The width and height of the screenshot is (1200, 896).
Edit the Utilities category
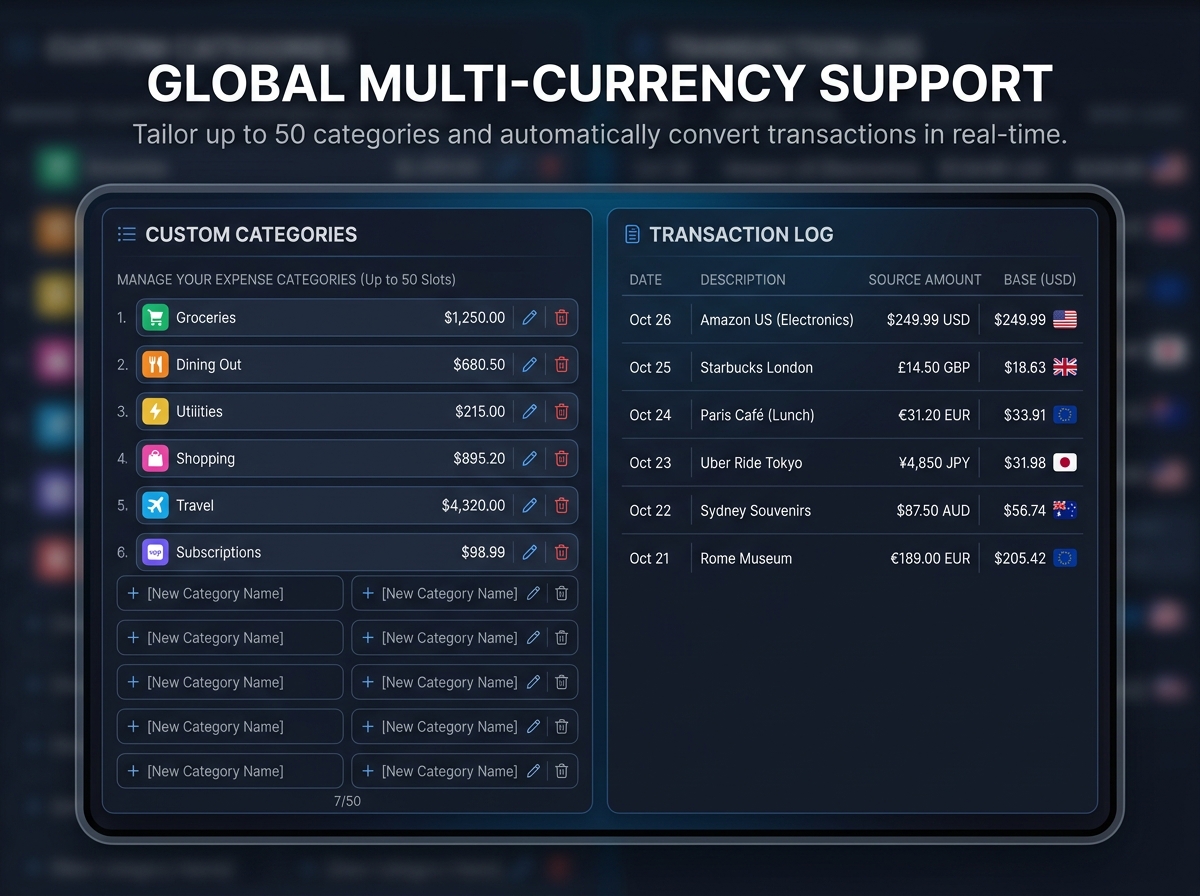pyautogui.click(x=530, y=412)
